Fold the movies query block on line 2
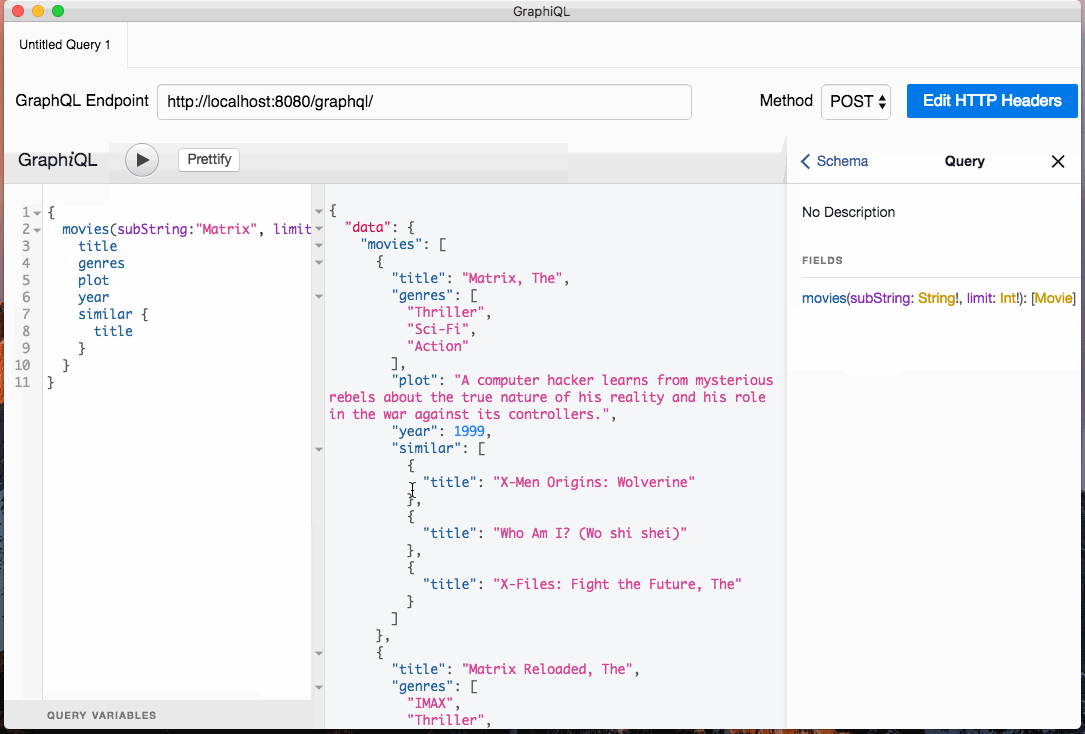This screenshot has width=1085, height=734. pos(37,230)
